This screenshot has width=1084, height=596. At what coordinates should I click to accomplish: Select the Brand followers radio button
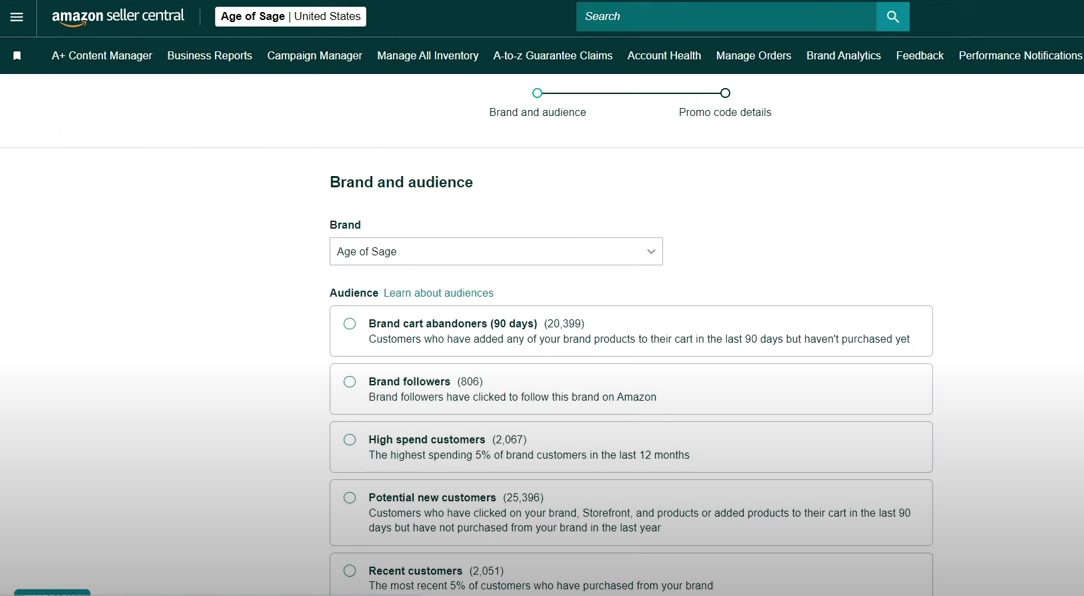(350, 382)
